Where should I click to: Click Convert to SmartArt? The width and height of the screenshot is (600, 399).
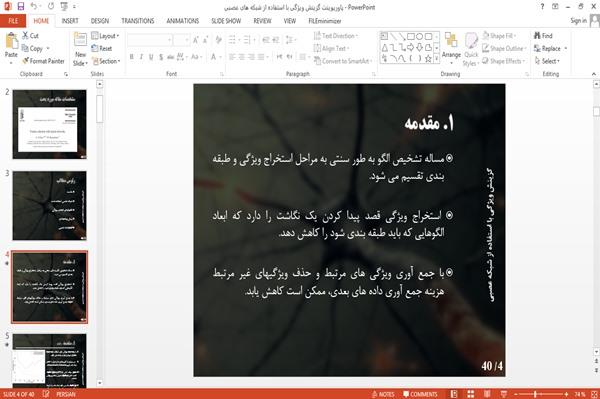342,61
